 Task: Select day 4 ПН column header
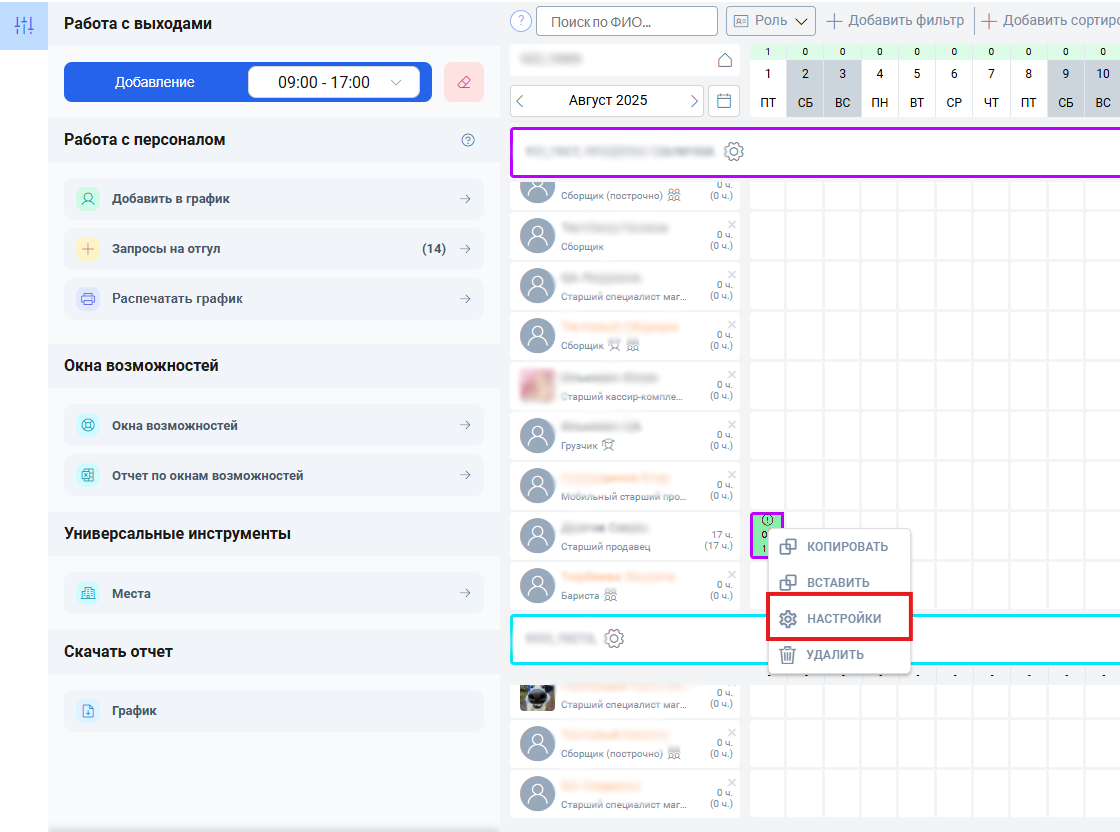pos(879,88)
